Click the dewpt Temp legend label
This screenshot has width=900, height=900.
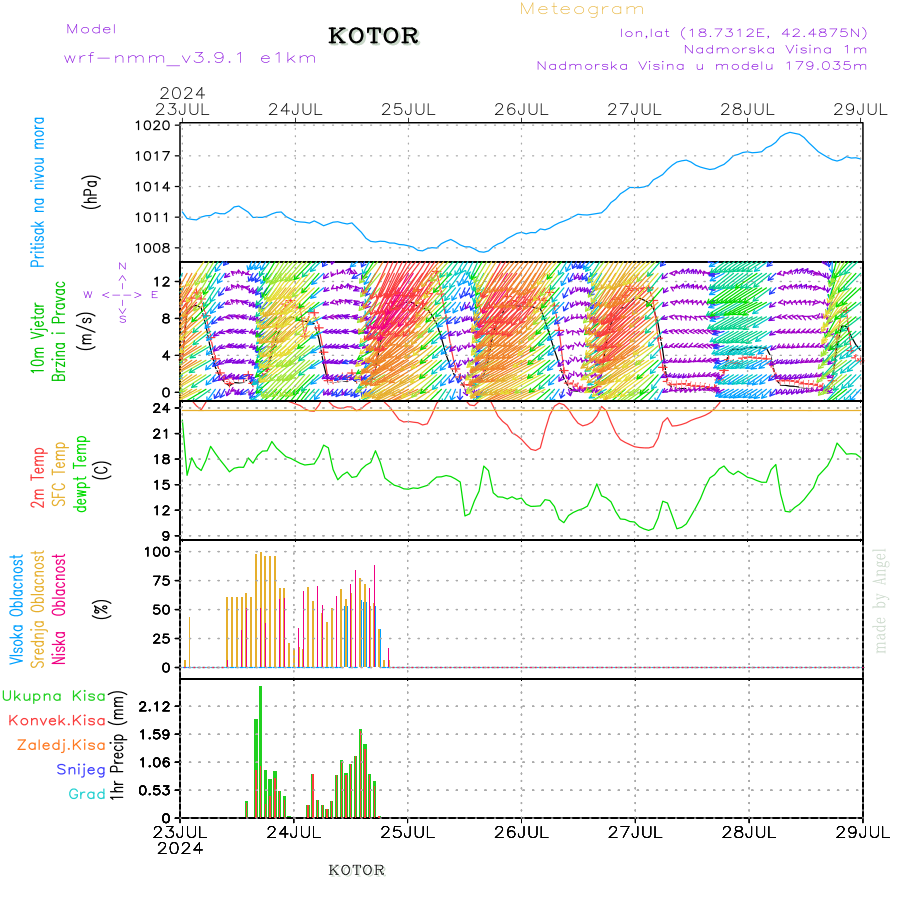coord(80,474)
